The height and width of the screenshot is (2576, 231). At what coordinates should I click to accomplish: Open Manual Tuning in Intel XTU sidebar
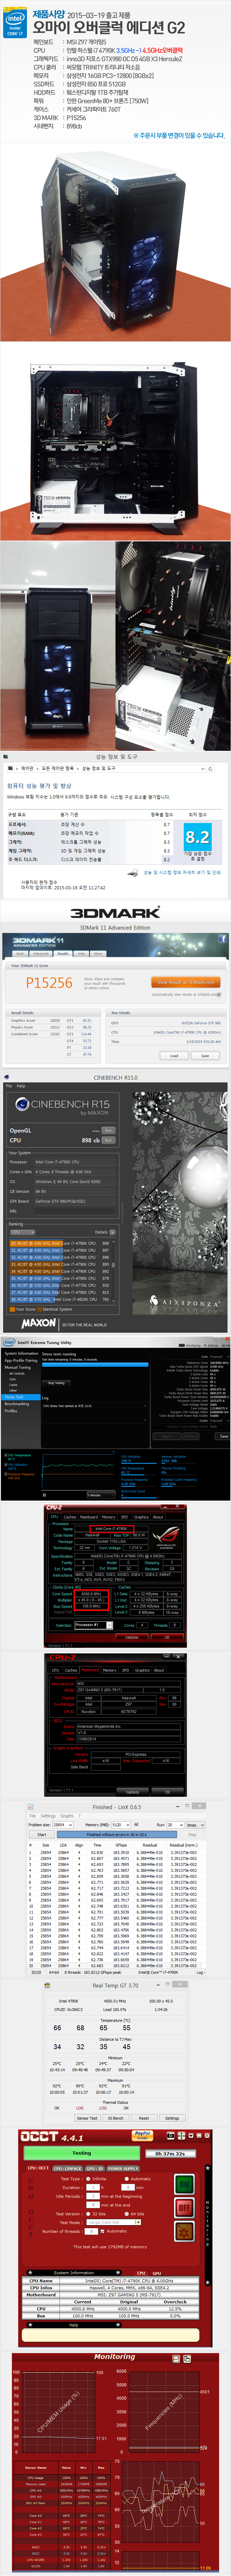pyautogui.click(x=17, y=1367)
